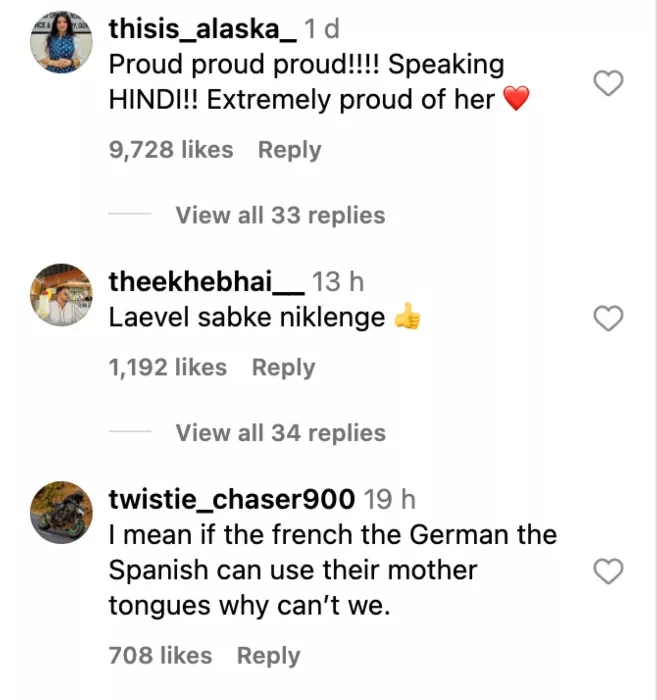
Task: Reply to thisis_alaska_ comment
Action: pyautogui.click(x=289, y=150)
